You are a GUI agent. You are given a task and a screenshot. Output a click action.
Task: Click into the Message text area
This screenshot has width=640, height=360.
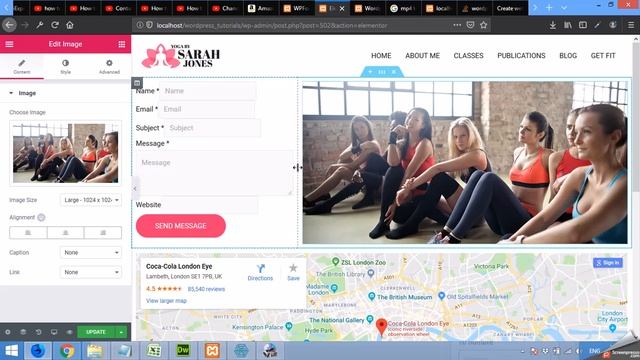click(214, 173)
